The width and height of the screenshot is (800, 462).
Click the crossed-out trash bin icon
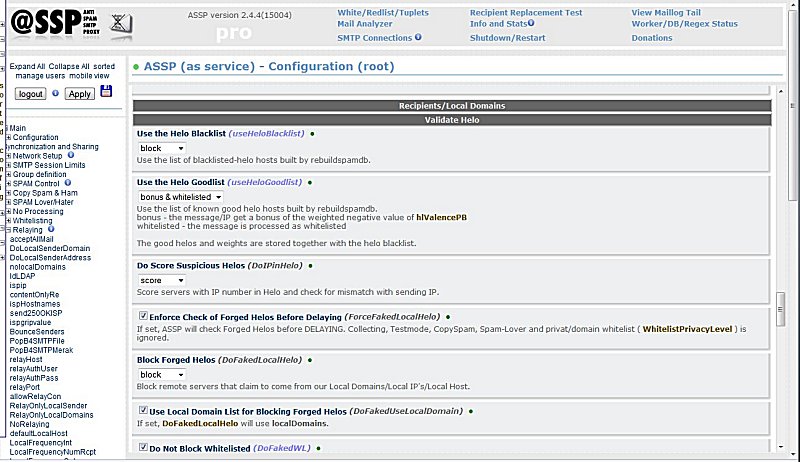121,24
